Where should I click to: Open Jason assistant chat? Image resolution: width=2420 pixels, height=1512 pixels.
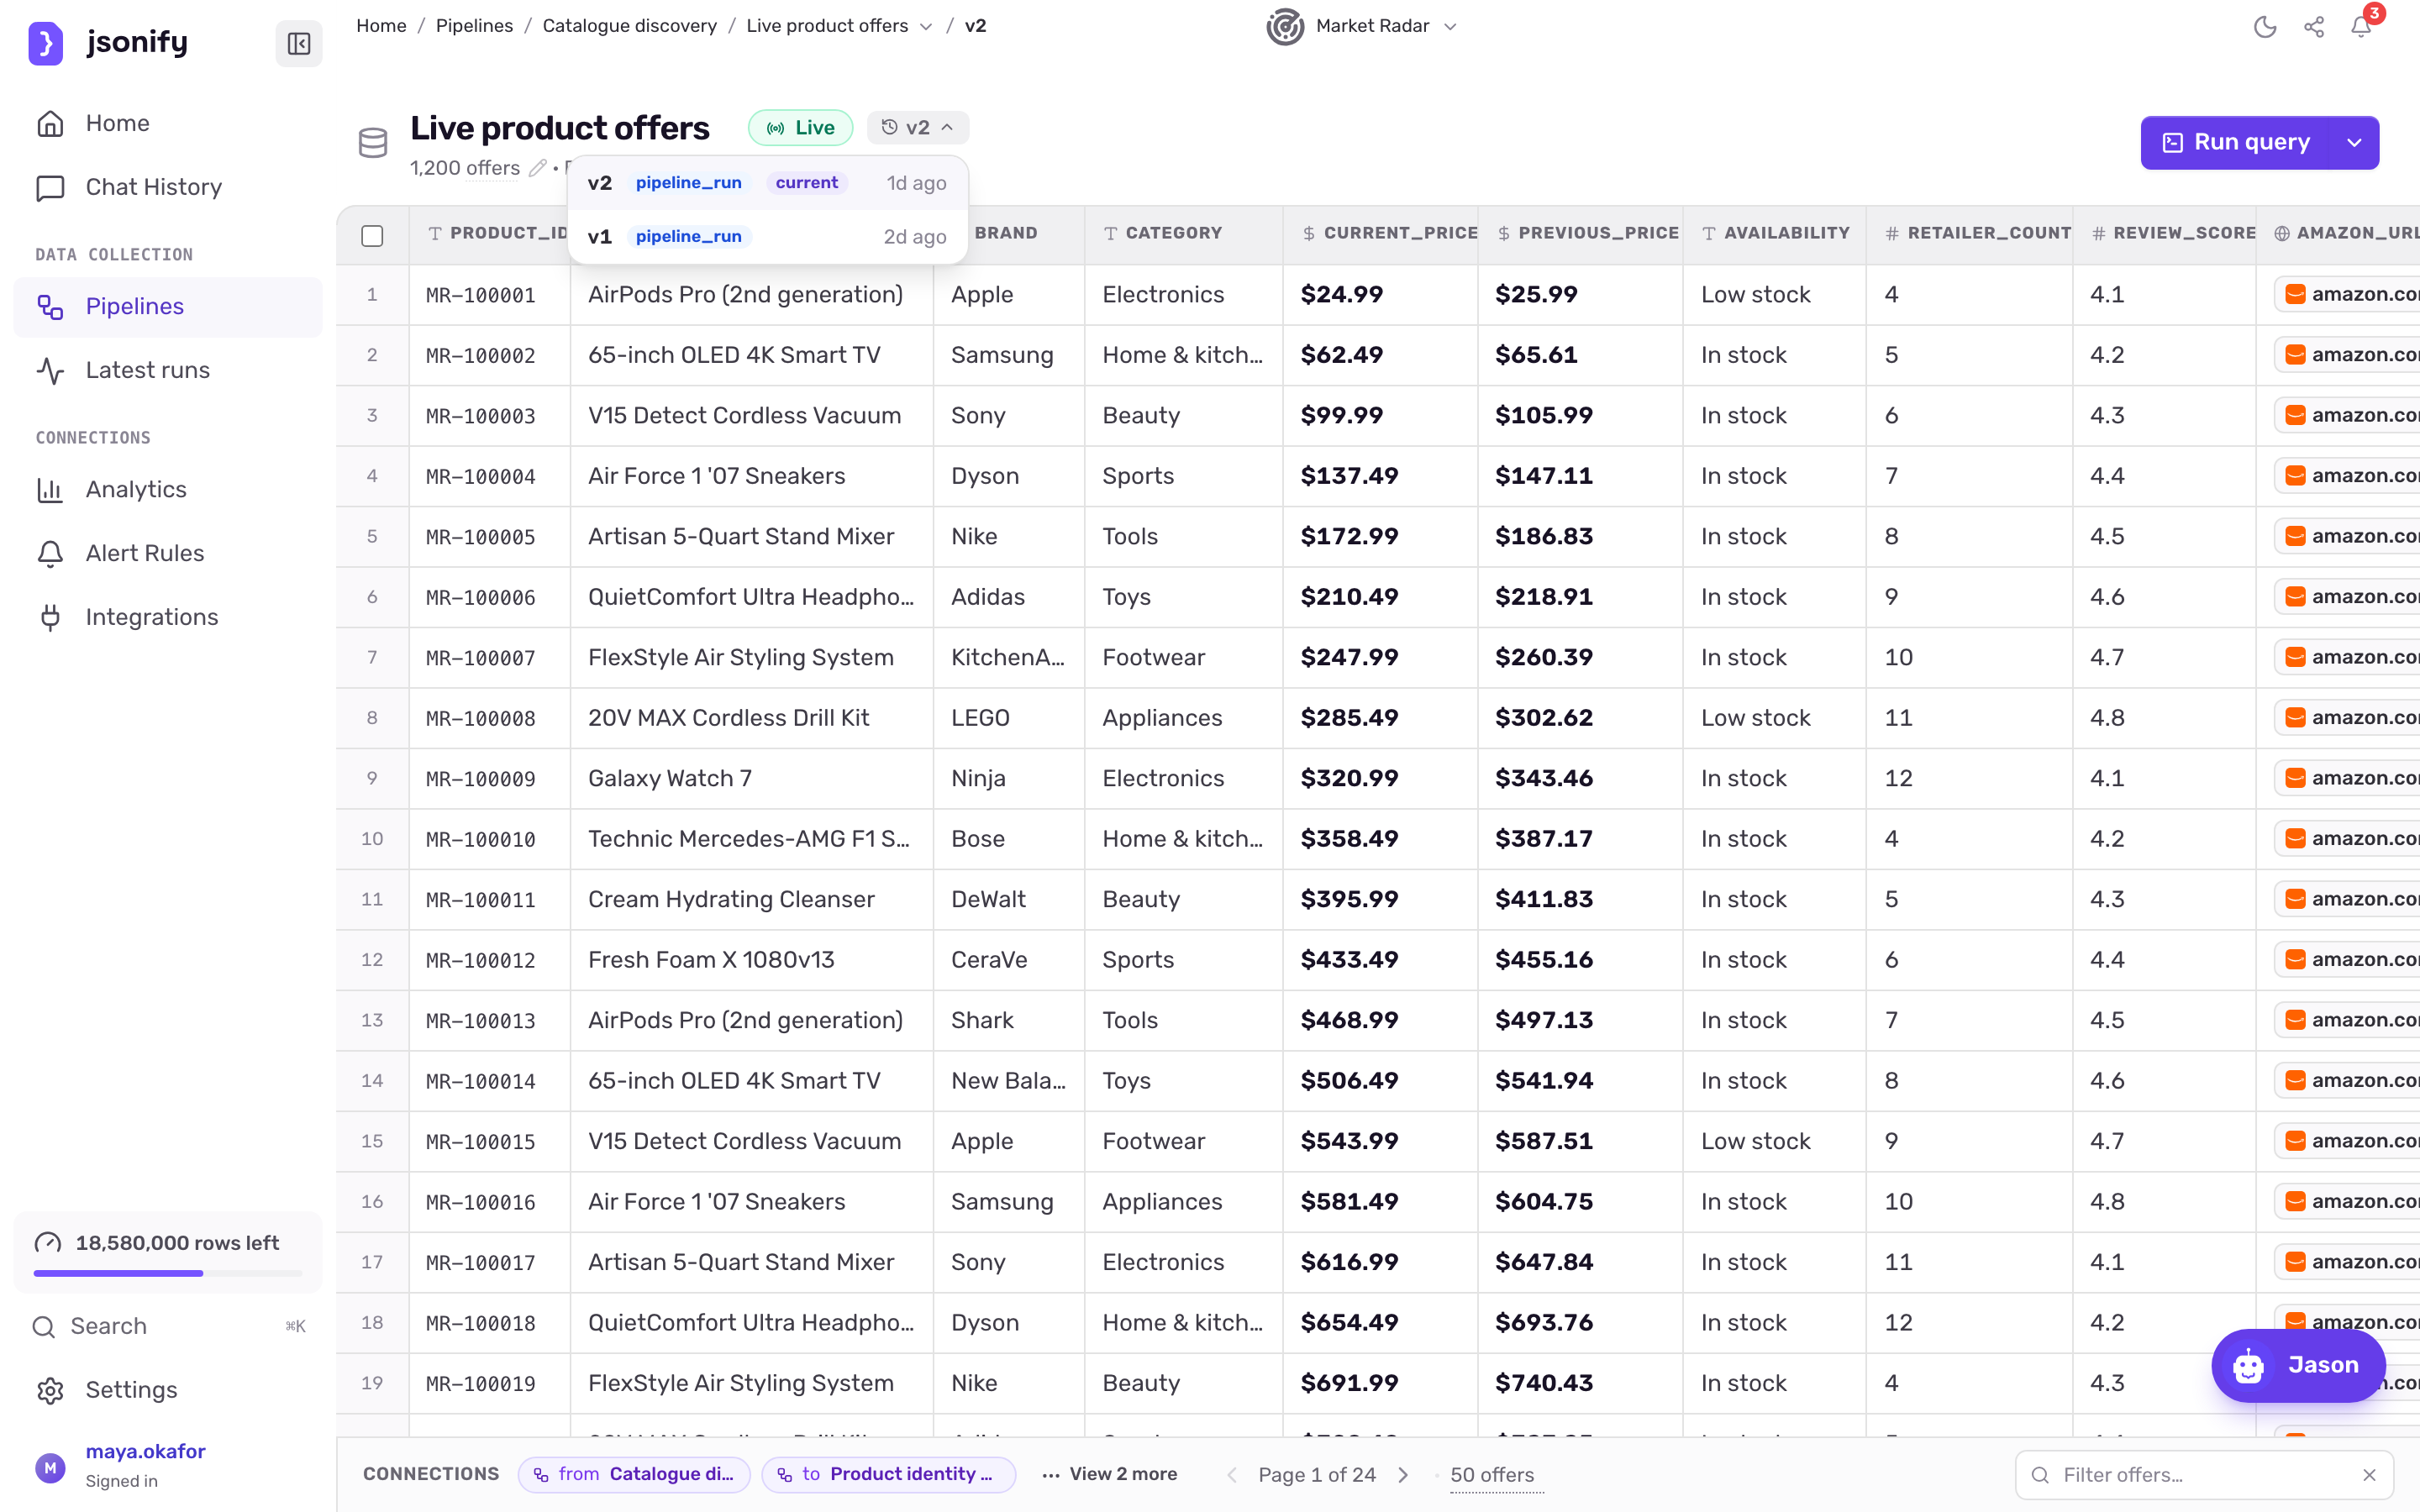[x=2298, y=1365]
